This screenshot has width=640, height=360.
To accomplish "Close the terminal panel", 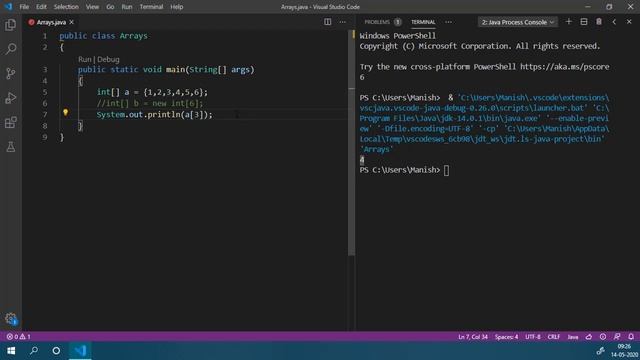I will pyautogui.click(x=629, y=22).
